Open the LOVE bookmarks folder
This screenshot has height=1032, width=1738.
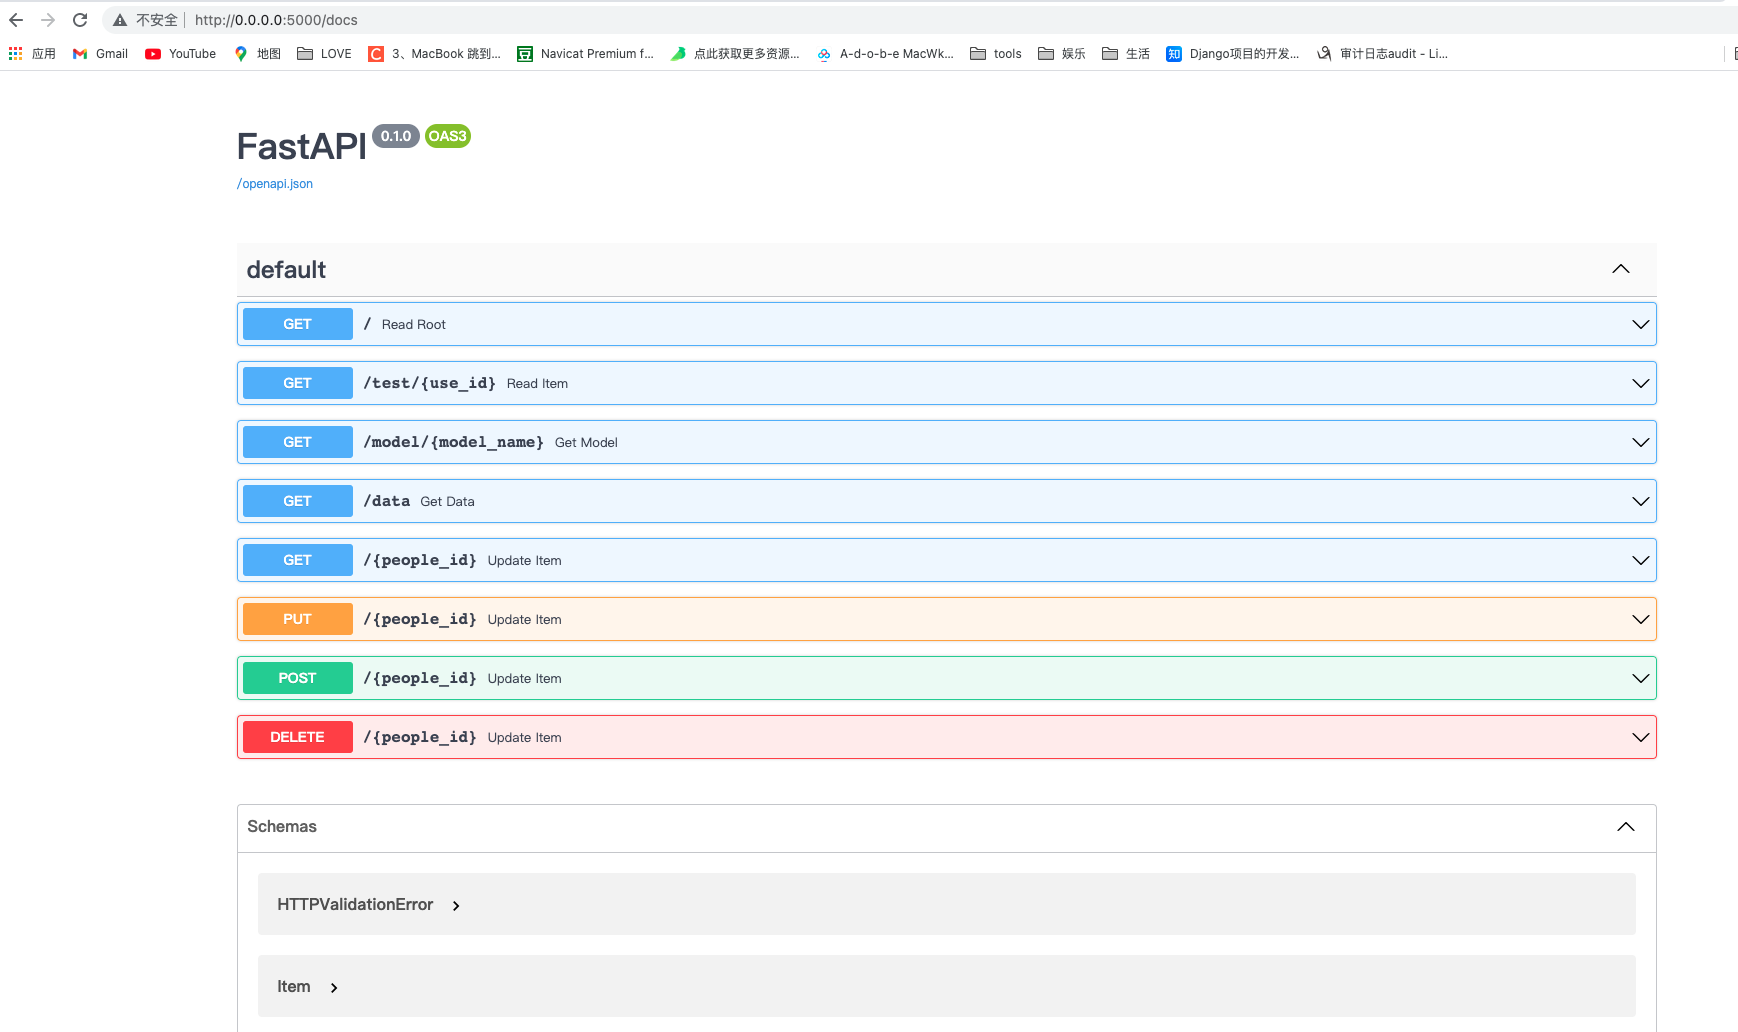pyautogui.click(x=324, y=54)
